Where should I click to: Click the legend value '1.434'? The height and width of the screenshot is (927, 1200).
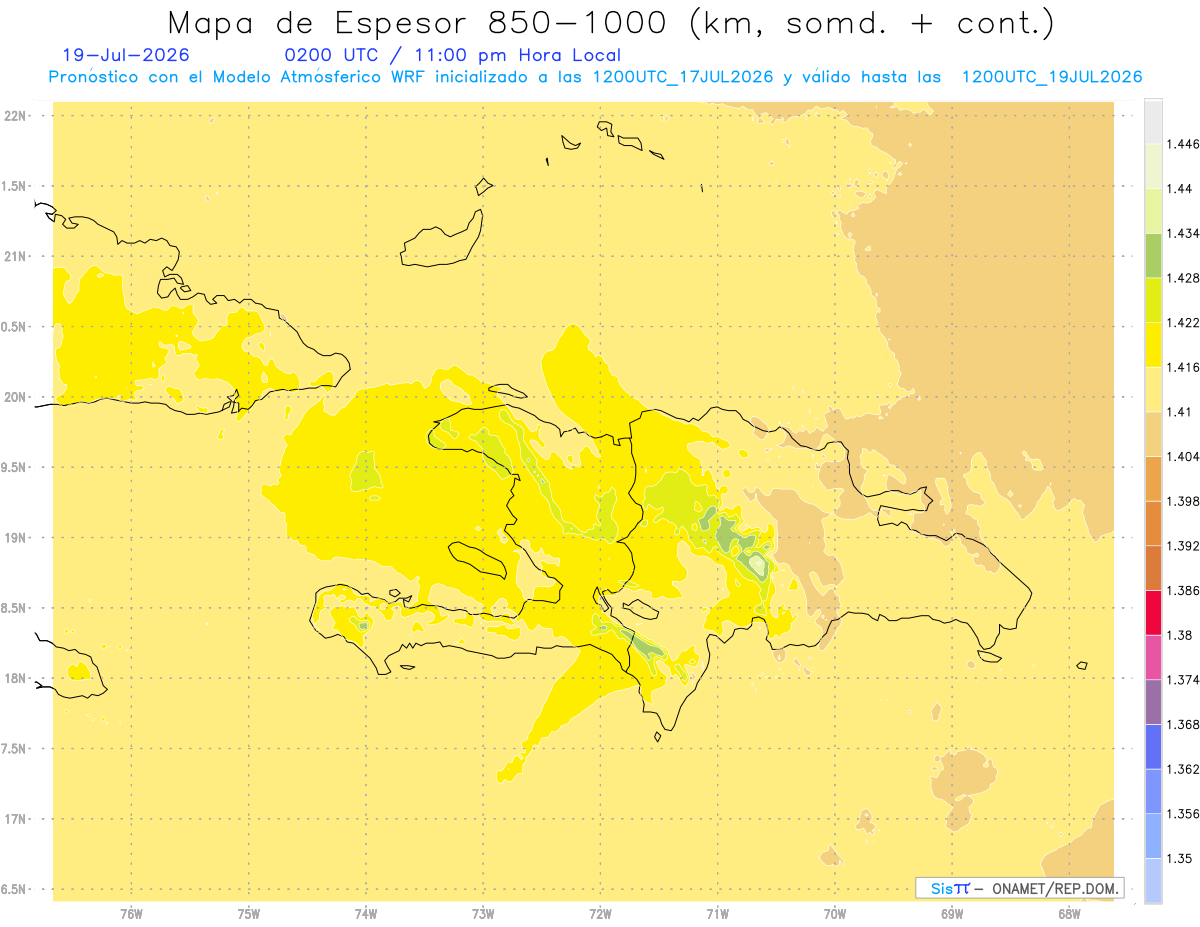(1183, 233)
